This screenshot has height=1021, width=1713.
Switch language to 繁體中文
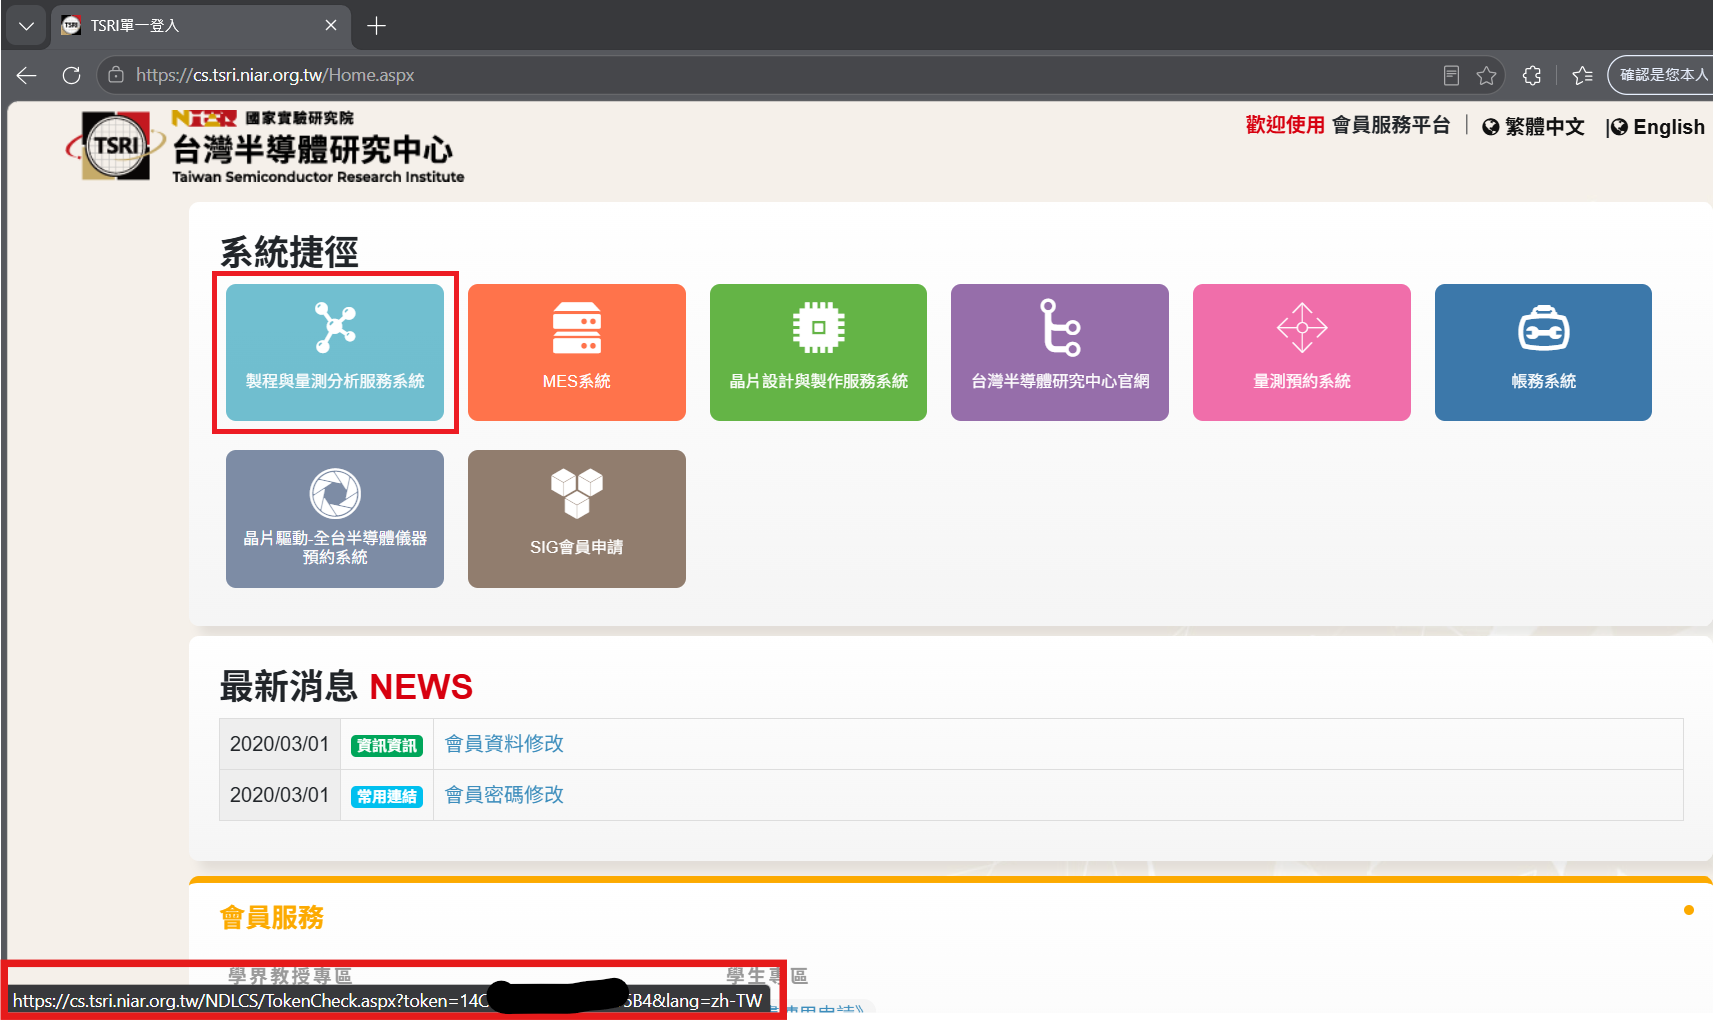(x=1534, y=126)
